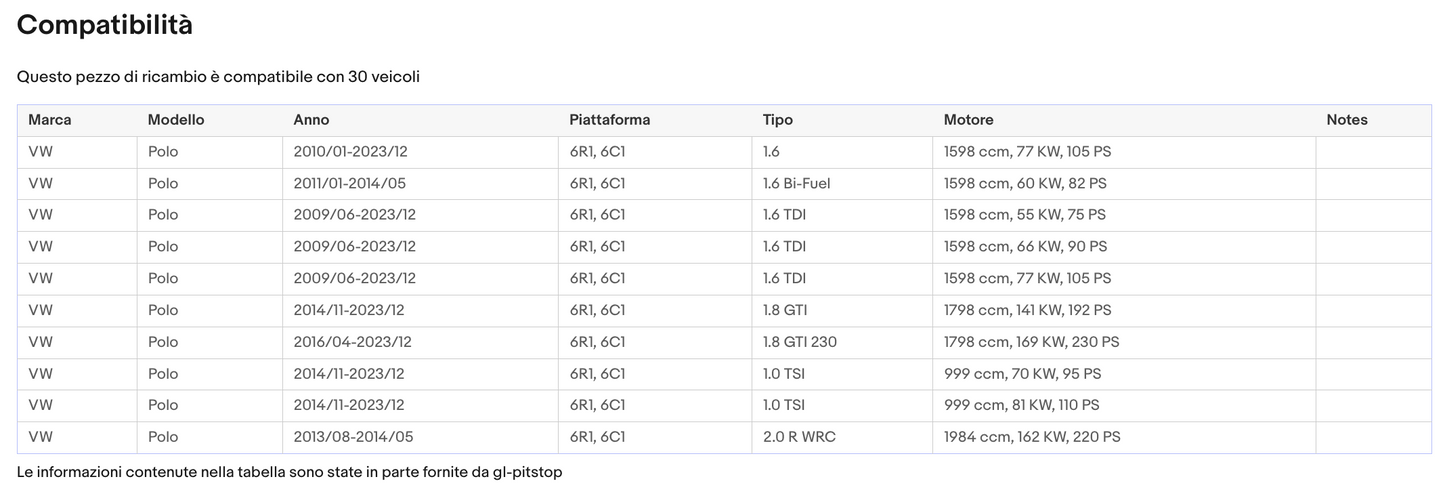Select the 2011/01-2014/05 year cell
Viewport: 1445px width, 496px height.
pos(349,184)
